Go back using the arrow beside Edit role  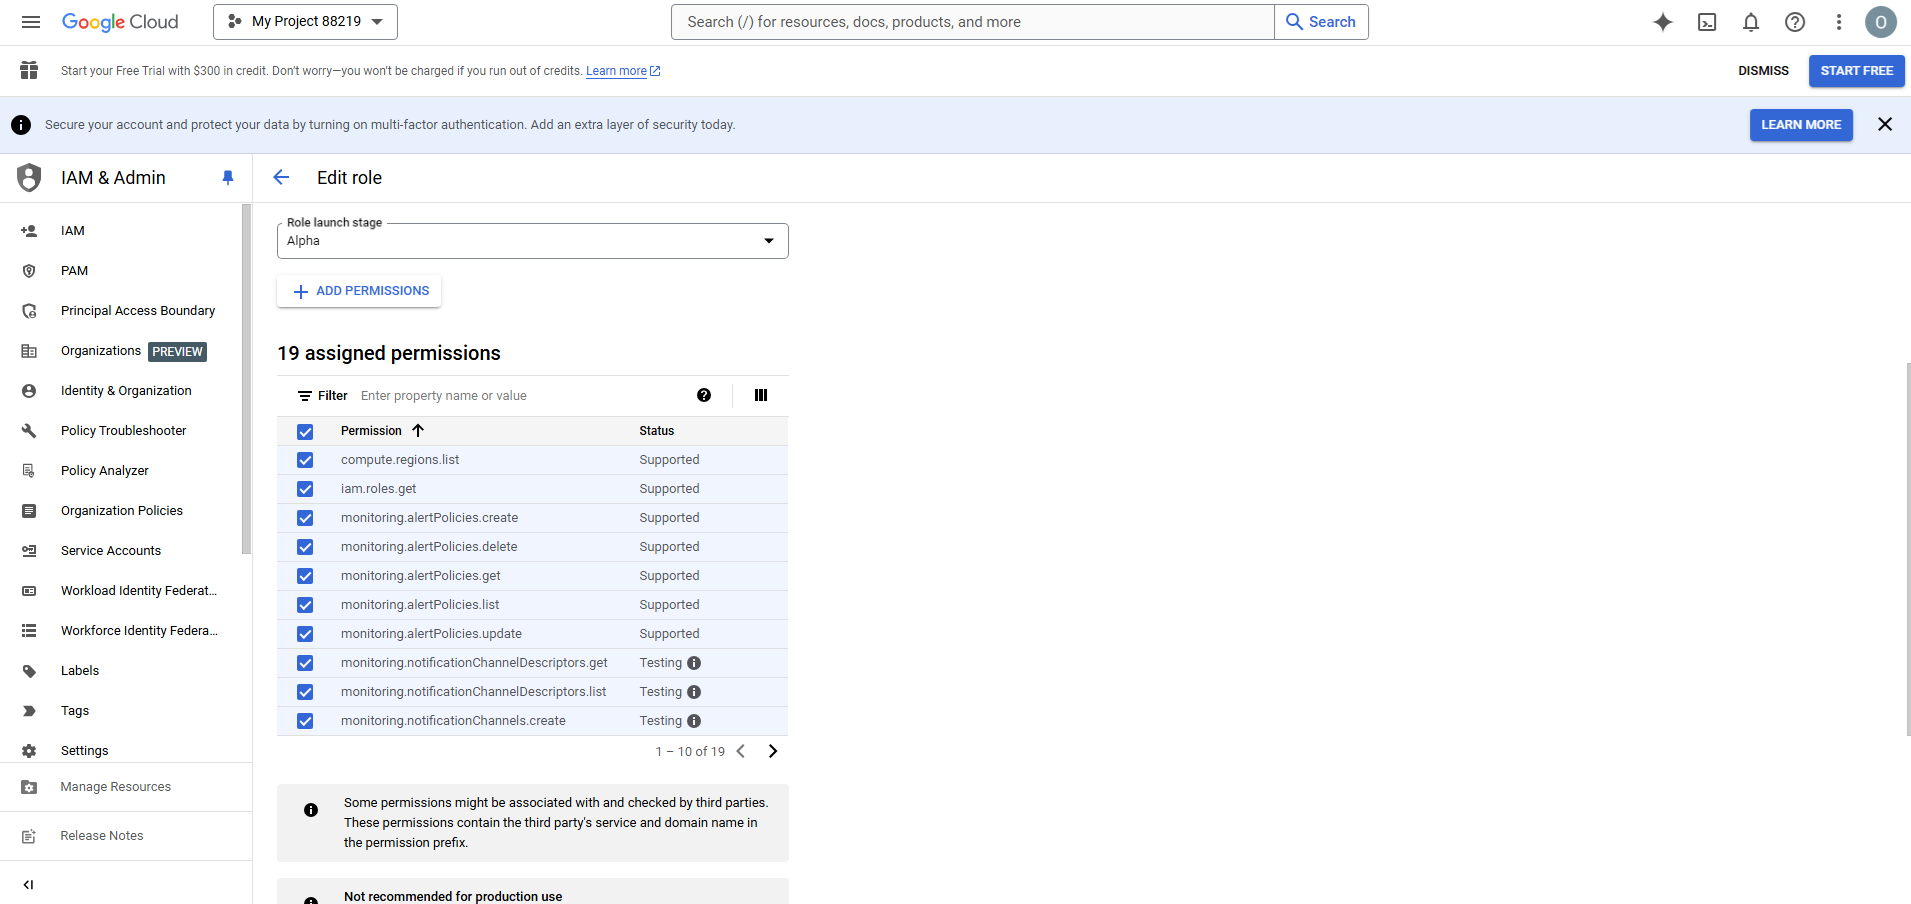(281, 177)
